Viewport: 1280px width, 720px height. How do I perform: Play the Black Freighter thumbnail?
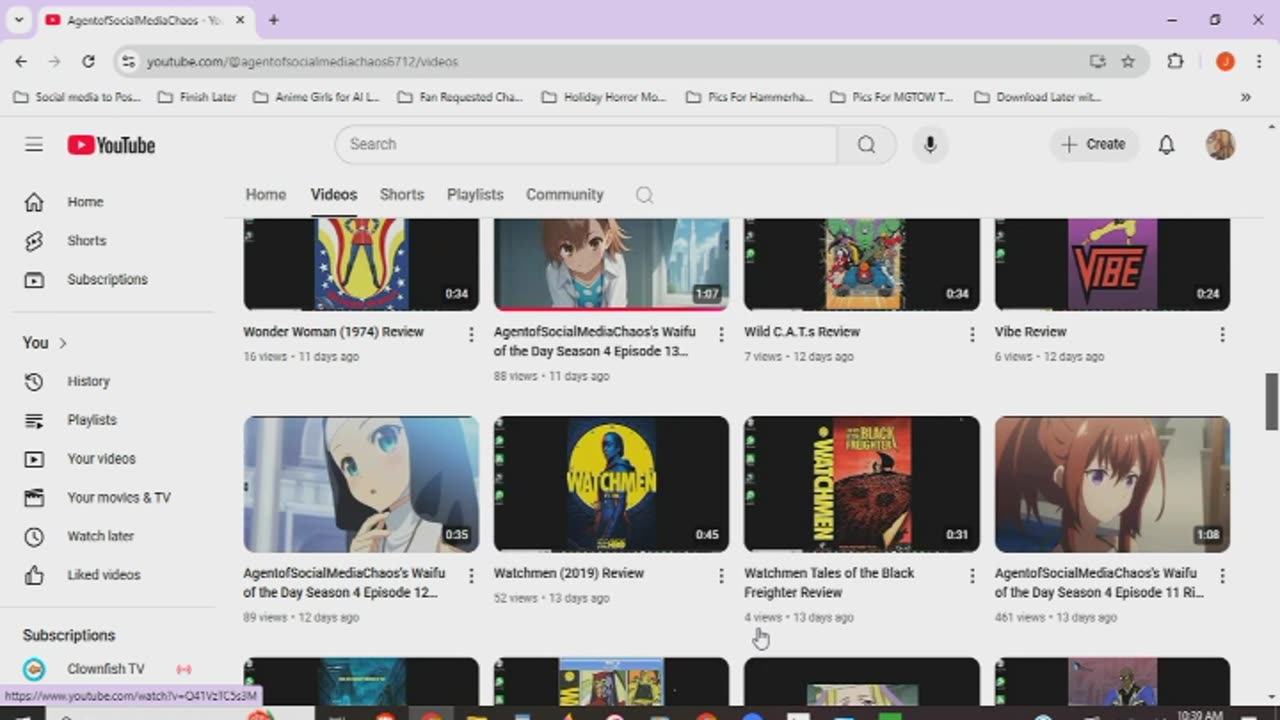click(x=862, y=484)
